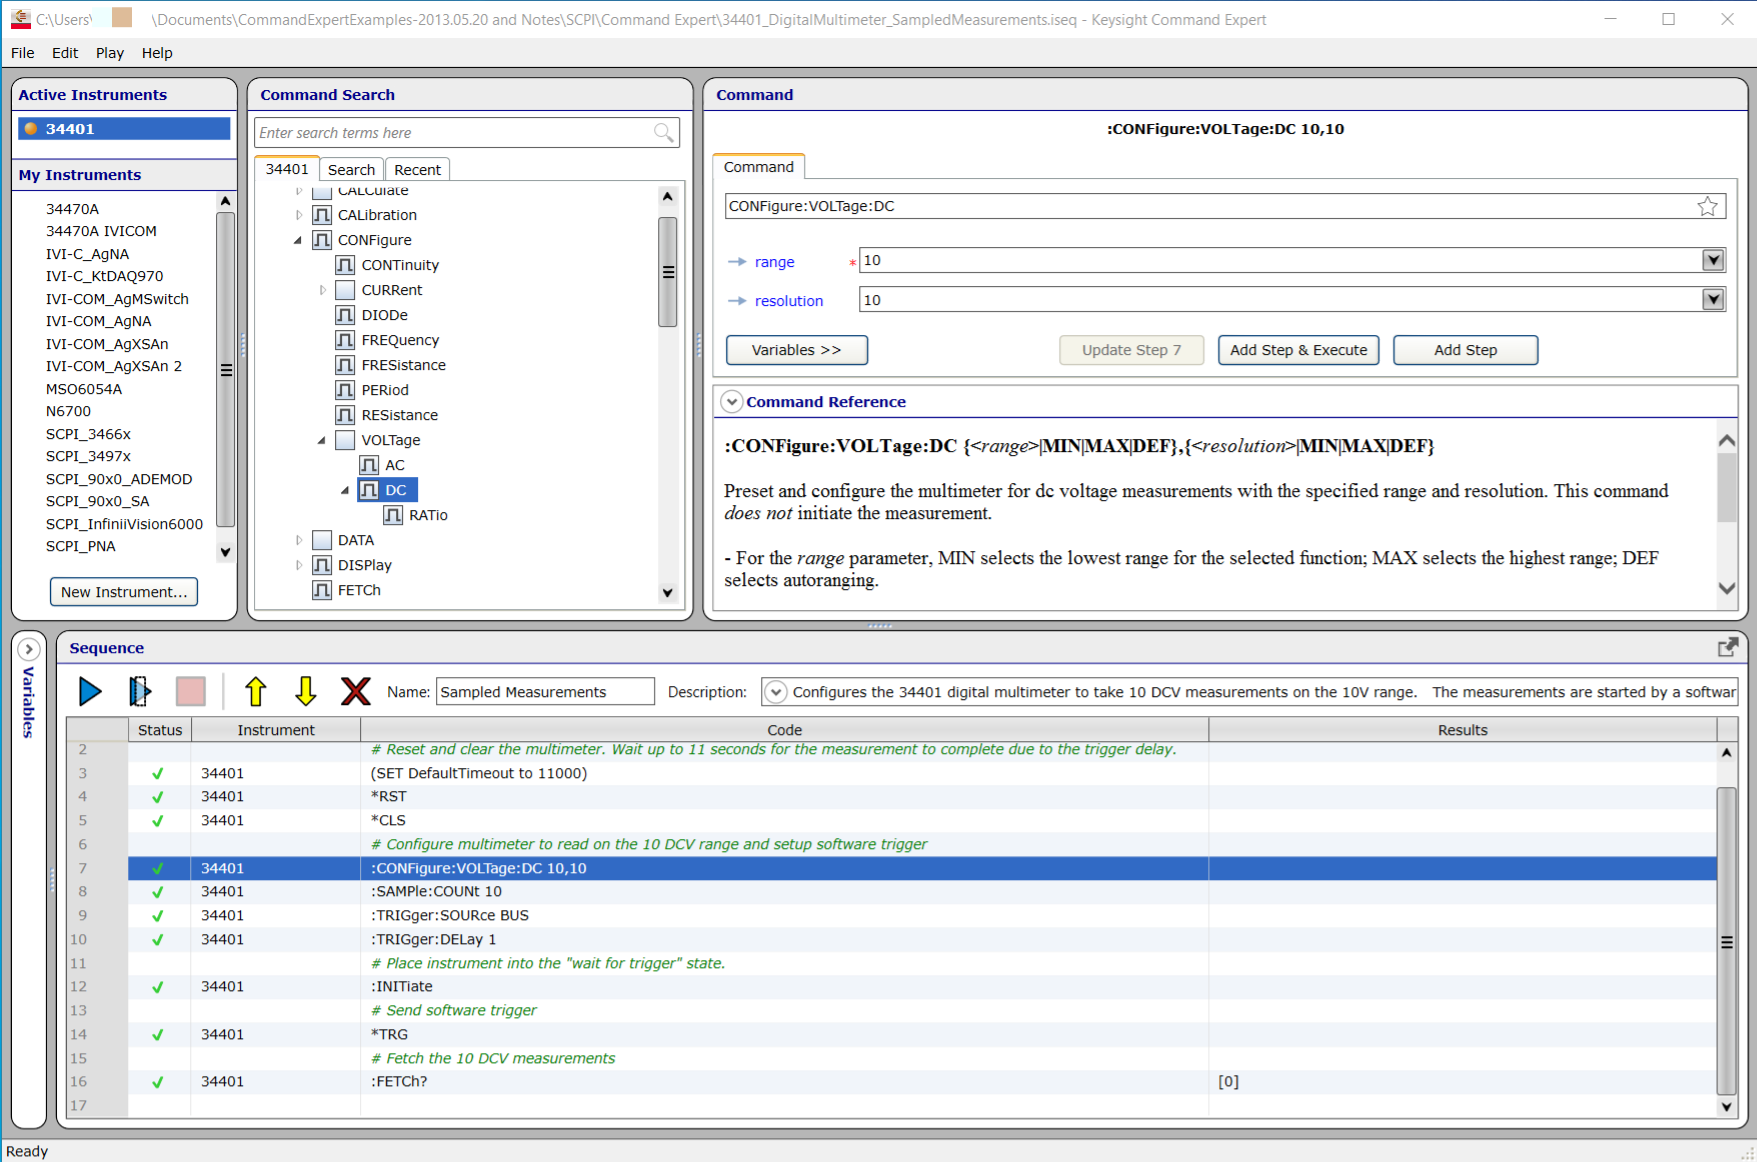This screenshot has height=1162, width=1757.
Task: Switch to the Recent tab
Action: coord(417,170)
